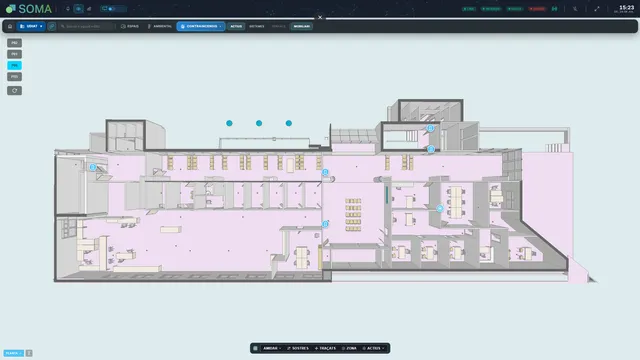
Task: Click the first green status badge
Action: click(x=469, y=9)
